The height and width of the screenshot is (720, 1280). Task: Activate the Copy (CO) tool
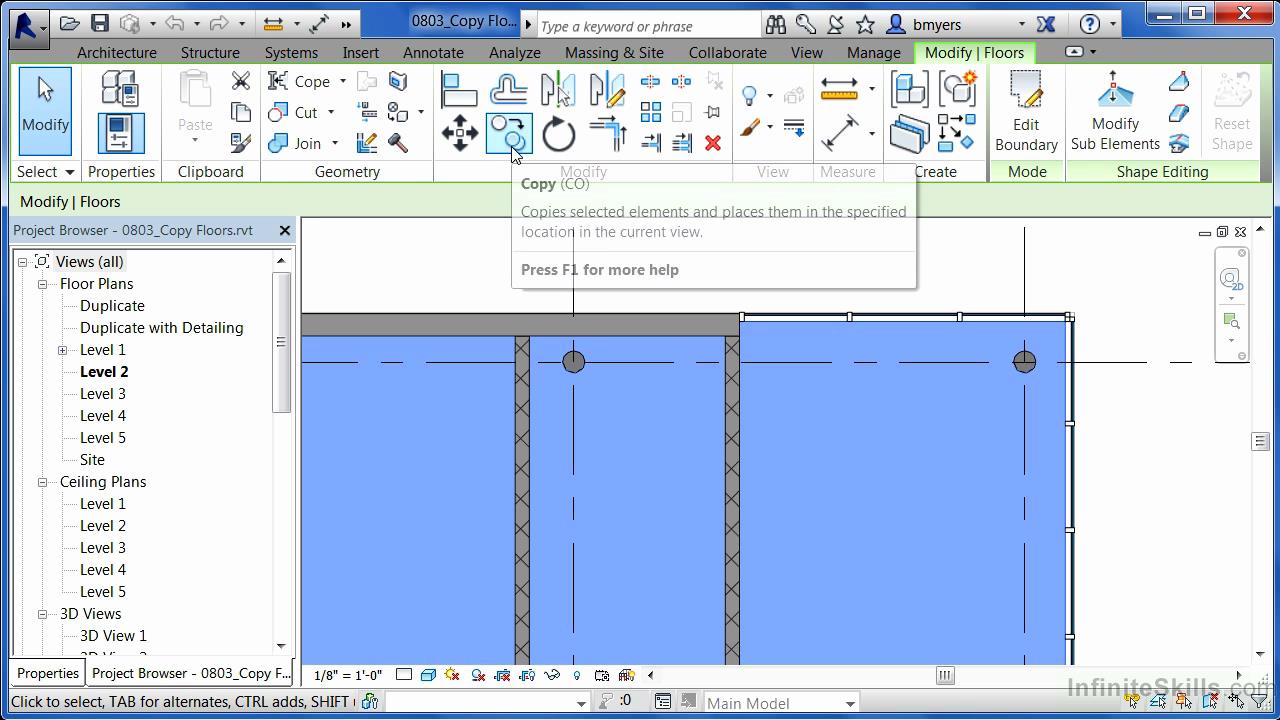click(x=508, y=133)
